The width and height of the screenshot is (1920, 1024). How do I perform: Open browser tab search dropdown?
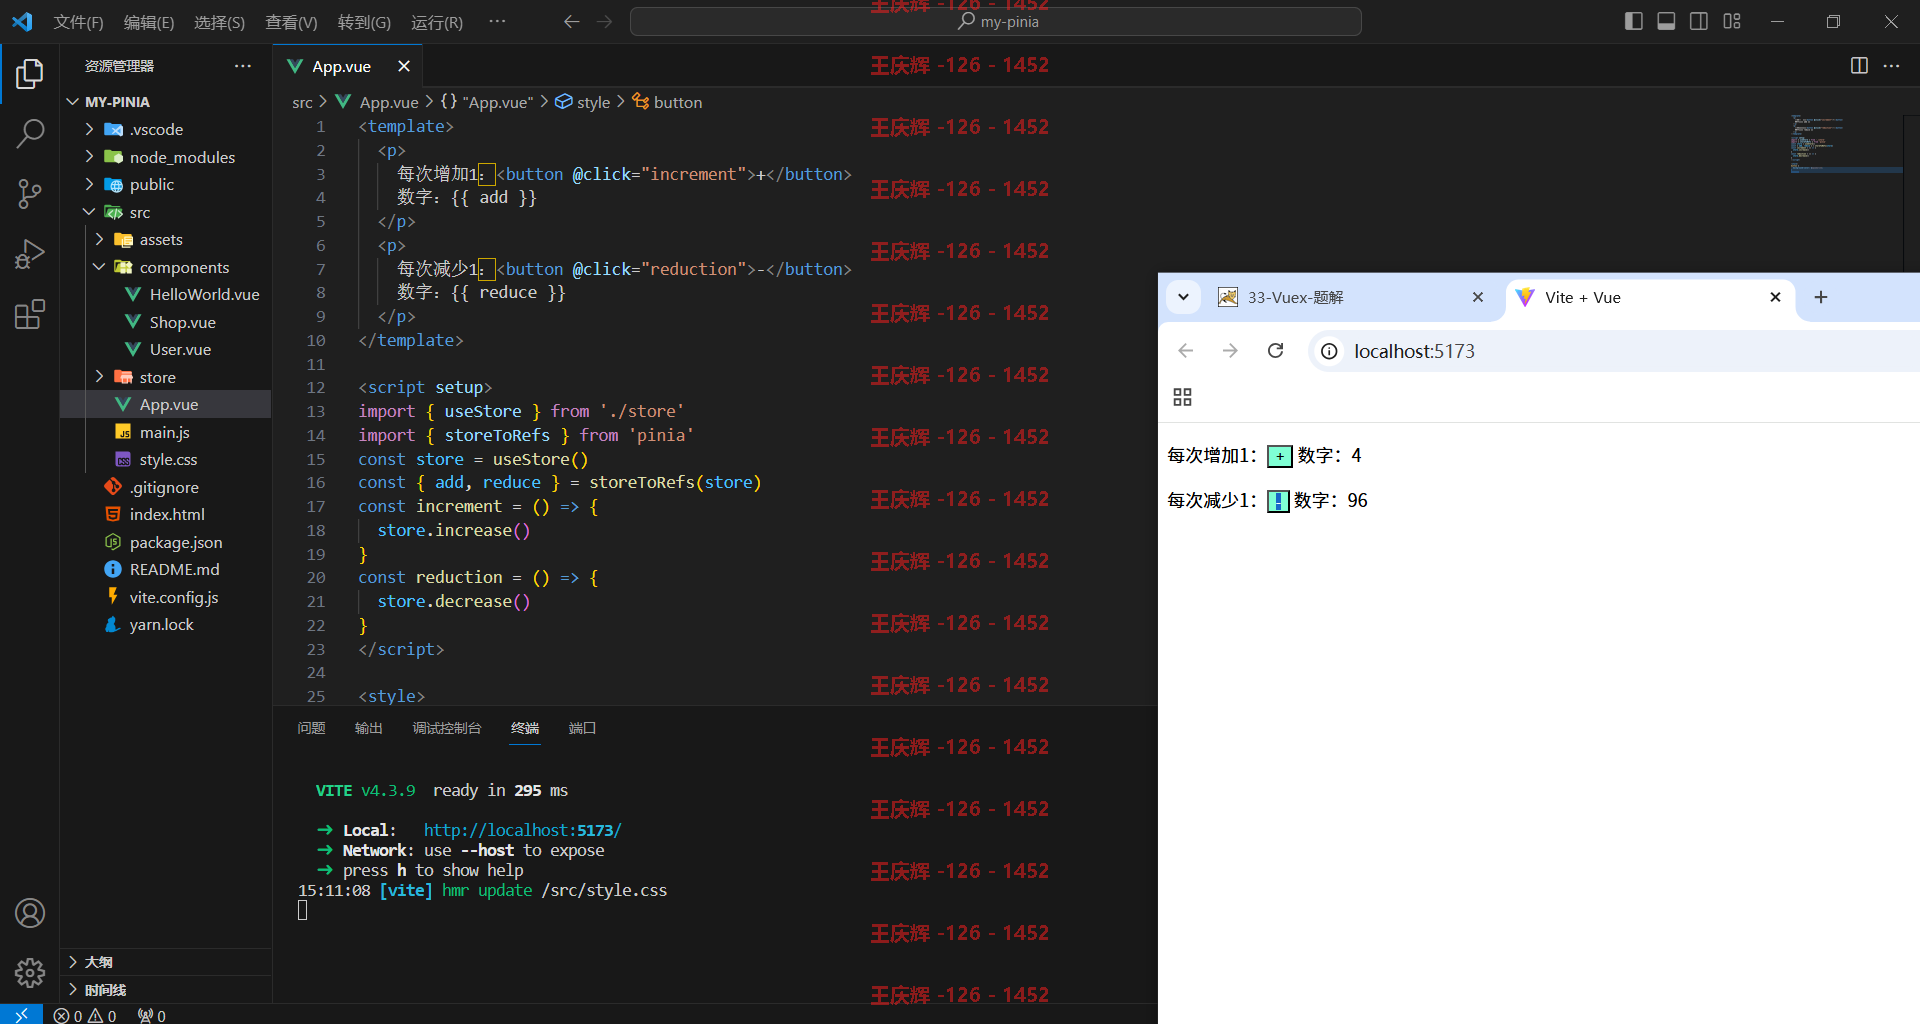point(1183,297)
